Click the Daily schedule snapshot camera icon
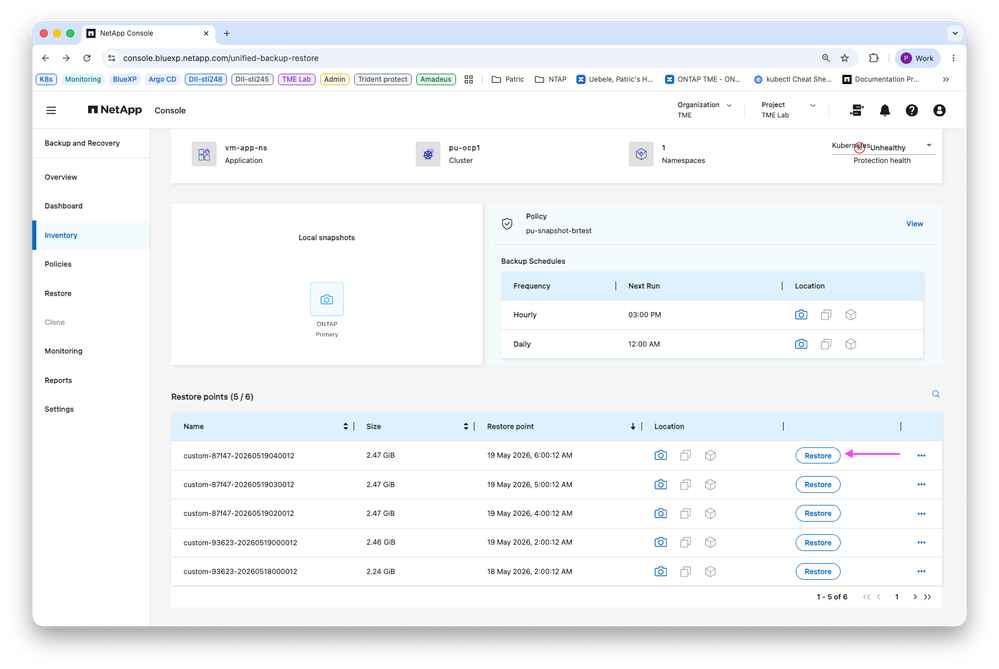999x669 pixels. (801, 344)
